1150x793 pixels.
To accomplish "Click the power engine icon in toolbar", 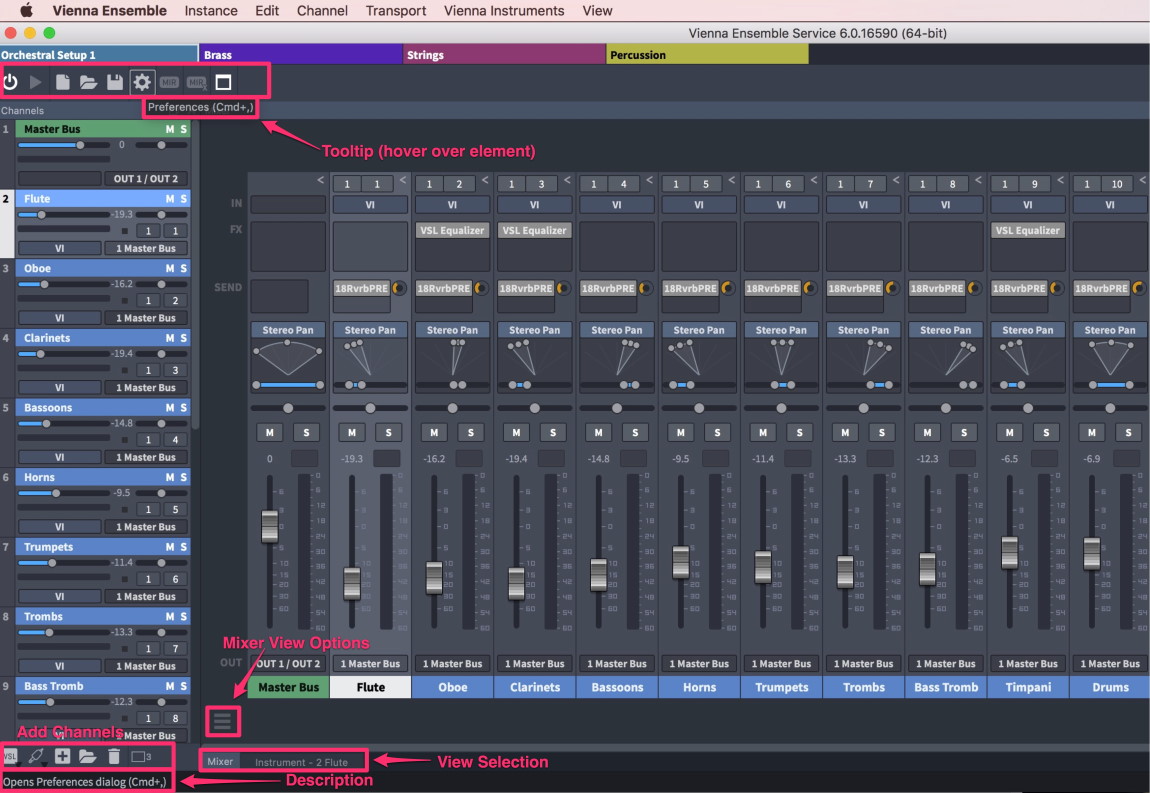I will 10,81.
